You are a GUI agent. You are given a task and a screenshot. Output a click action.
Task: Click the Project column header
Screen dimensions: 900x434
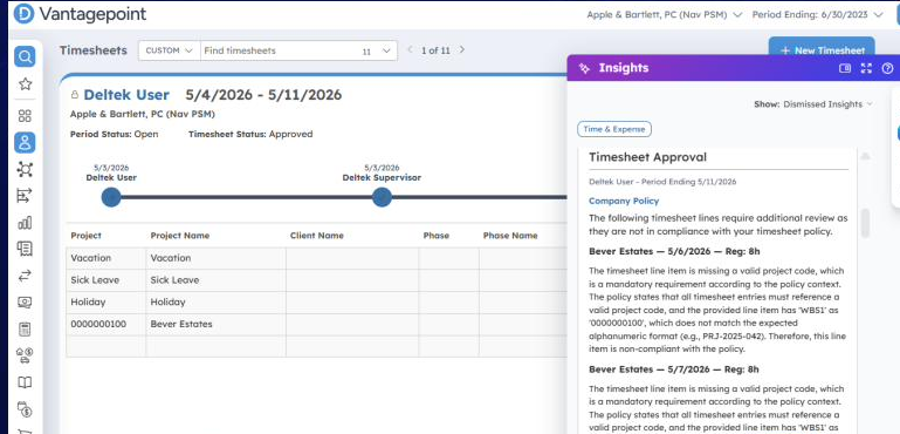(x=86, y=235)
